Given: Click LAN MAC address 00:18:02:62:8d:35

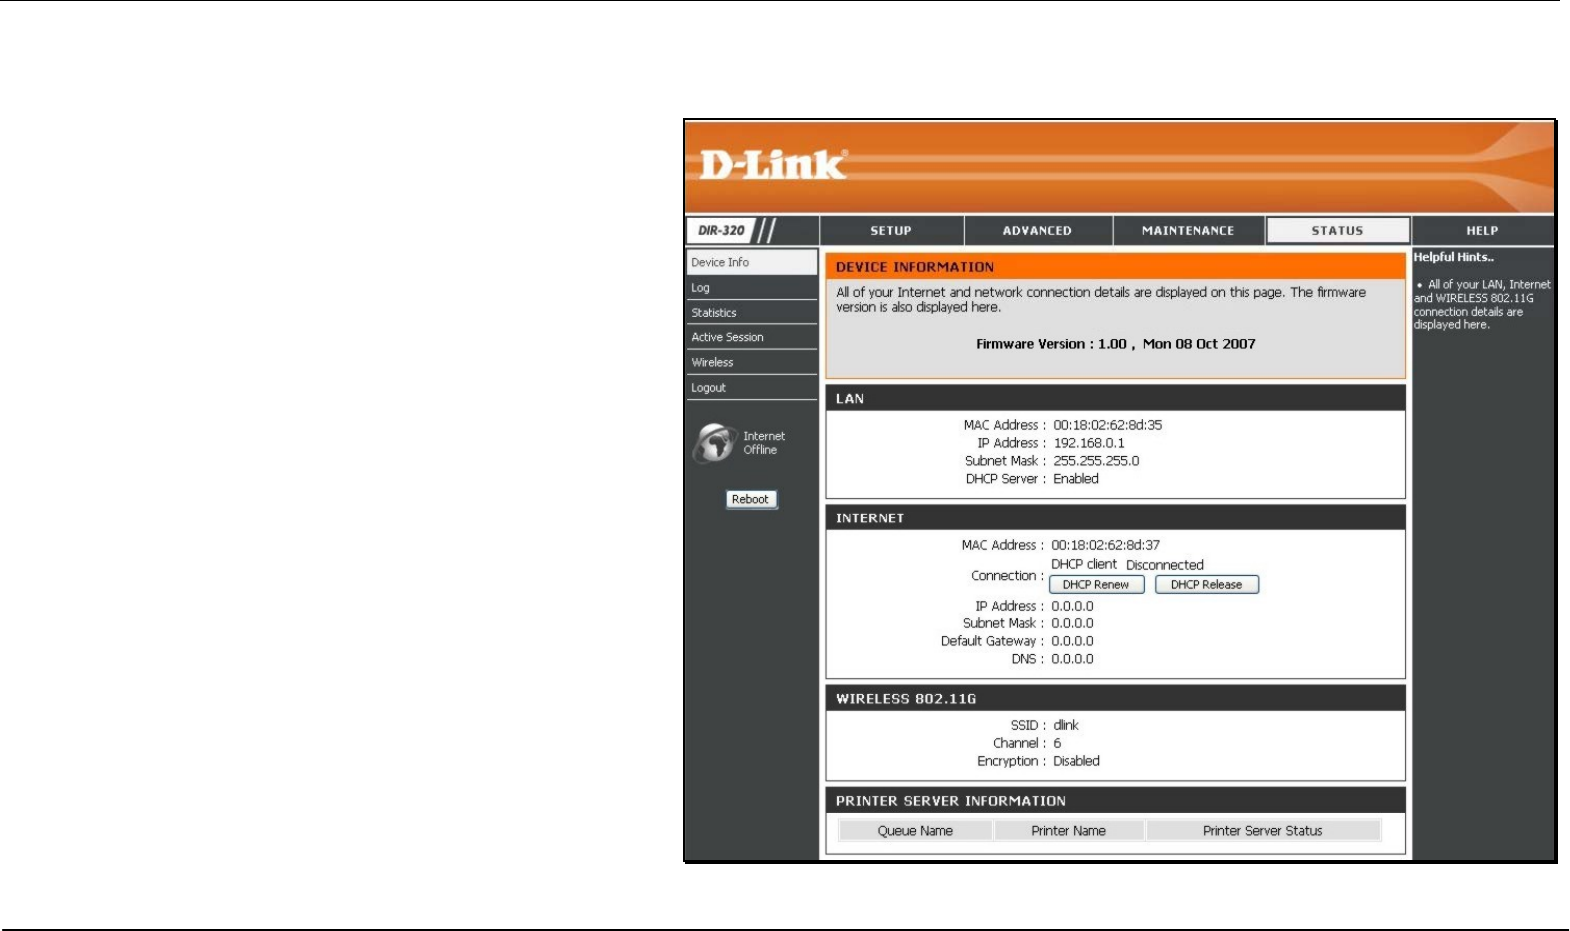Looking at the screenshot, I should point(1108,425).
